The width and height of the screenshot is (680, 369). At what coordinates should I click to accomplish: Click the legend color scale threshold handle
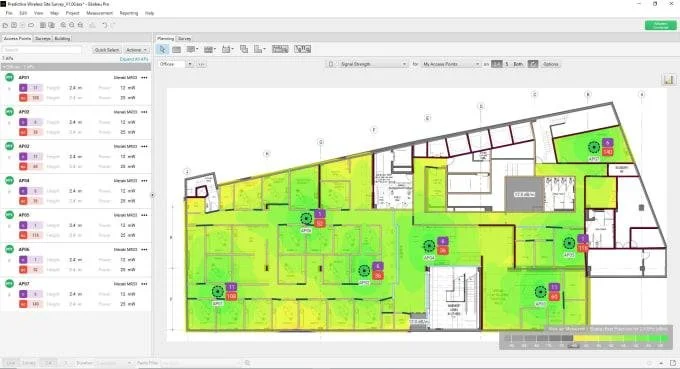point(573,346)
